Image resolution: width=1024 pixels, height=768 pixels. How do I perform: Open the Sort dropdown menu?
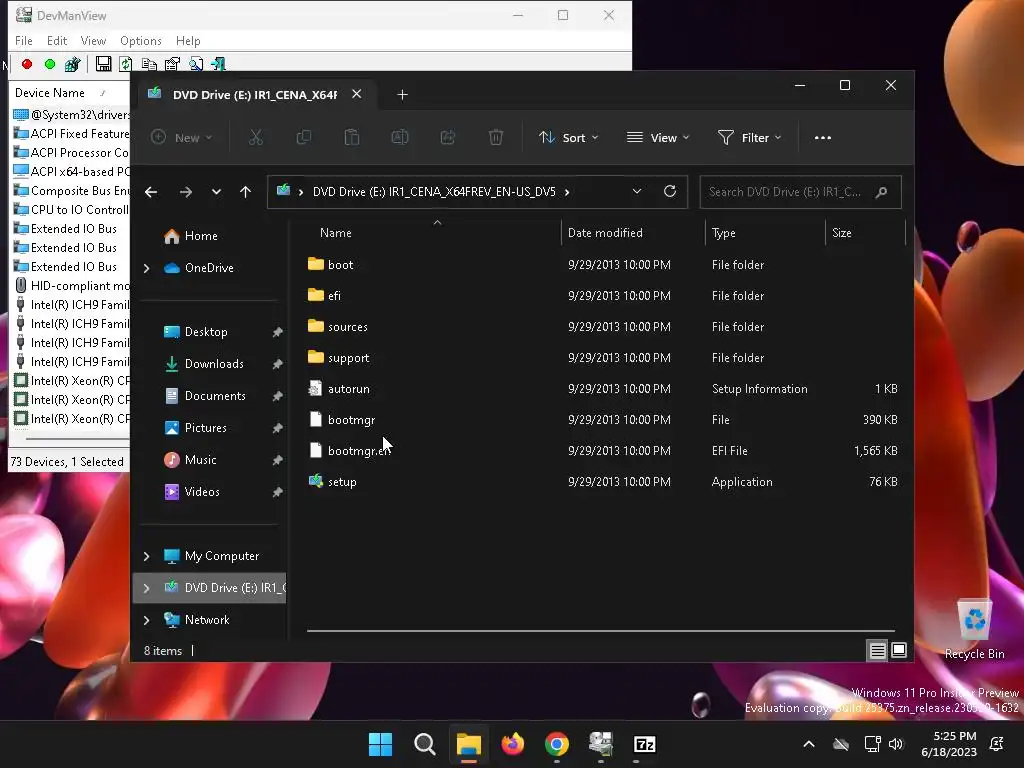(568, 138)
